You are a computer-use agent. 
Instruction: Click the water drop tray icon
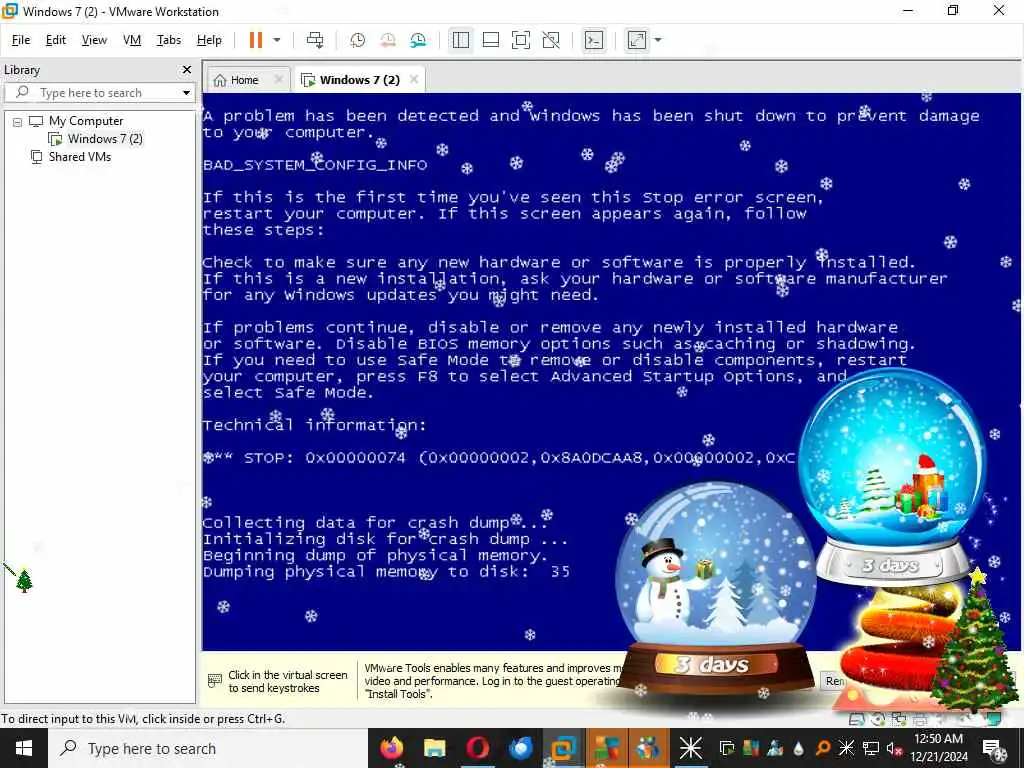pos(798,748)
